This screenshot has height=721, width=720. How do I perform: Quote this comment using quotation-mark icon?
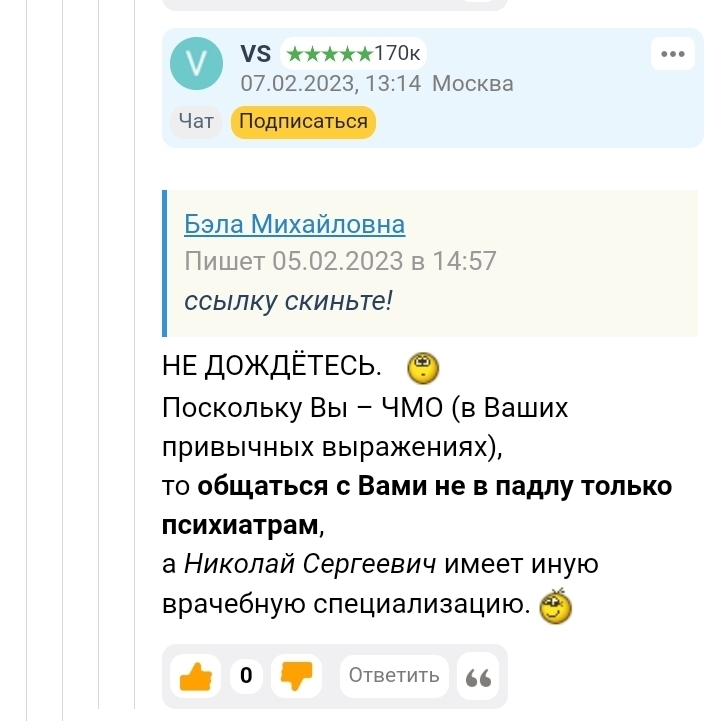(479, 677)
